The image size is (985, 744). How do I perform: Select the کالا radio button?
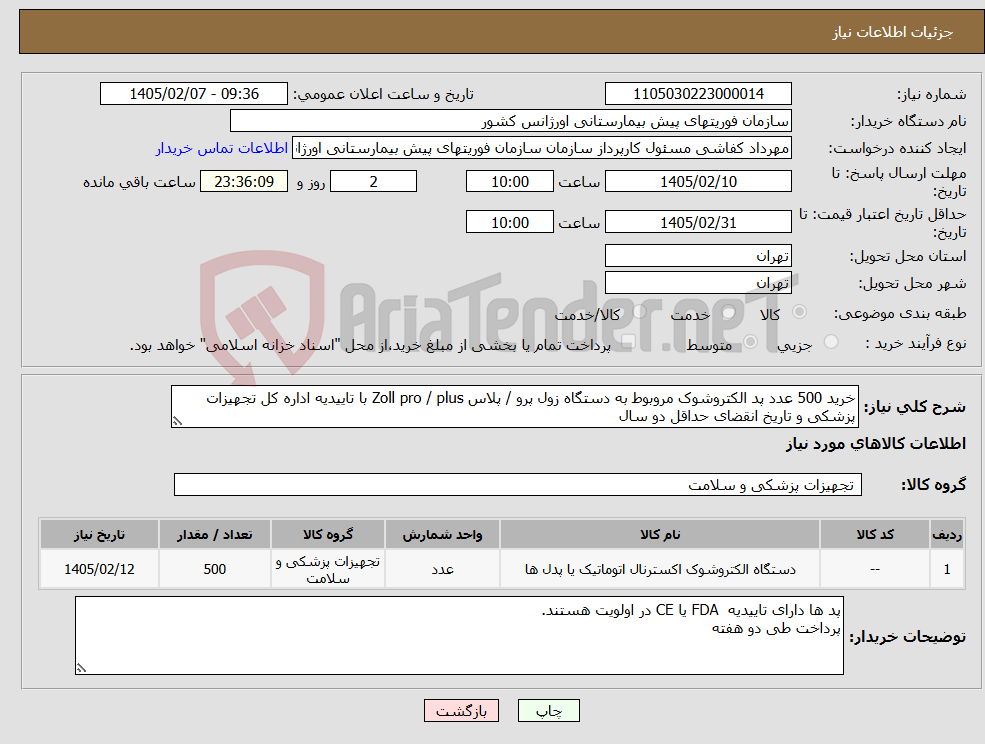tap(800, 312)
